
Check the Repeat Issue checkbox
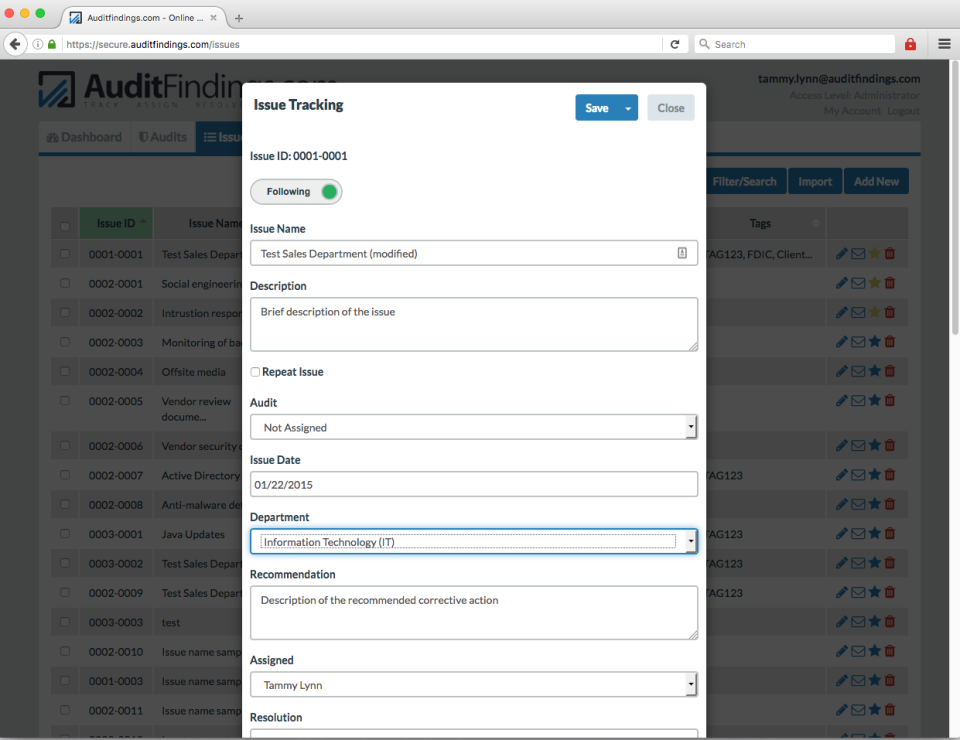click(x=254, y=371)
